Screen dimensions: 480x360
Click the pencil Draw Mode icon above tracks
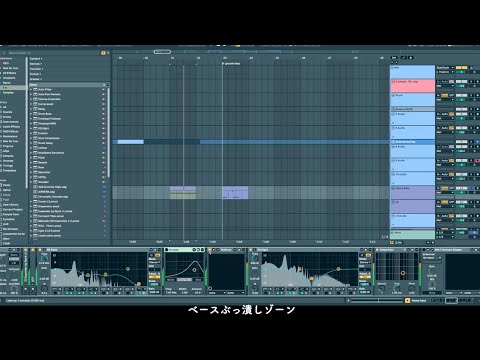point(404,58)
